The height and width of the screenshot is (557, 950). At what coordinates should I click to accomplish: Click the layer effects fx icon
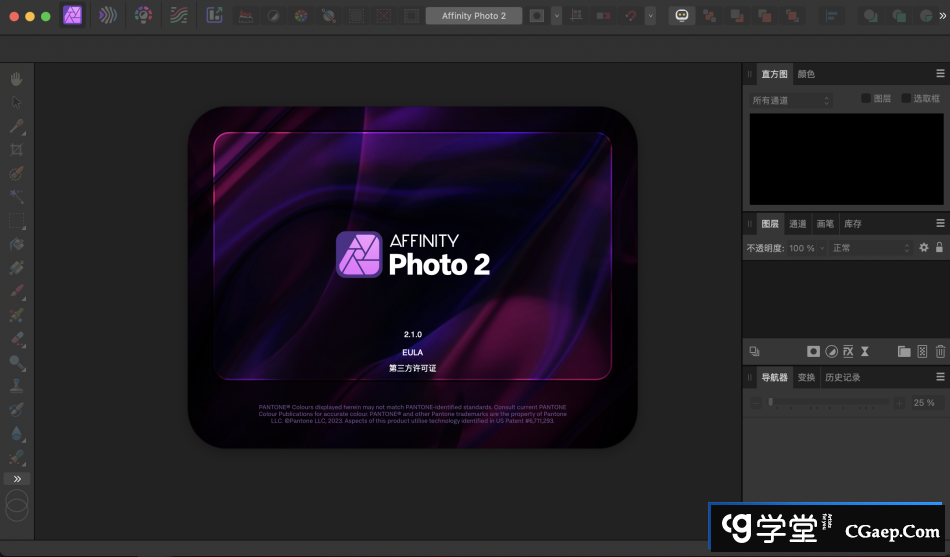(x=847, y=351)
